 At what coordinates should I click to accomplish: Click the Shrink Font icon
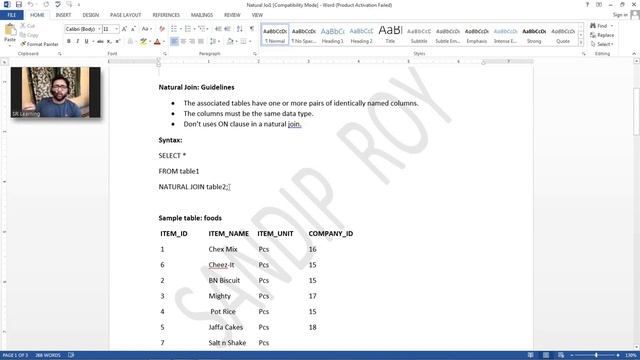tap(133, 29)
